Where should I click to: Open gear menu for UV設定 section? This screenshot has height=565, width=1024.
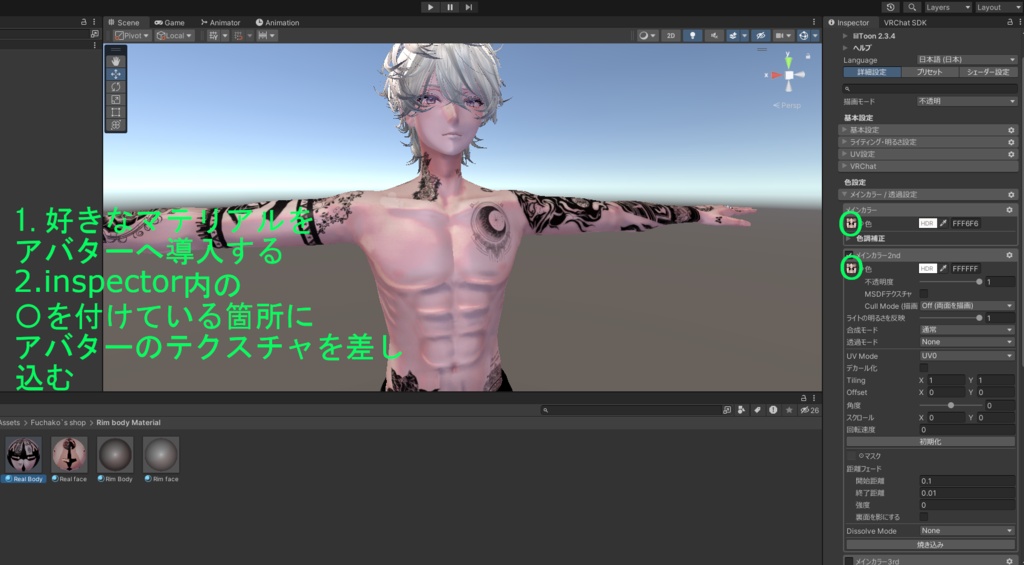(1011, 154)
